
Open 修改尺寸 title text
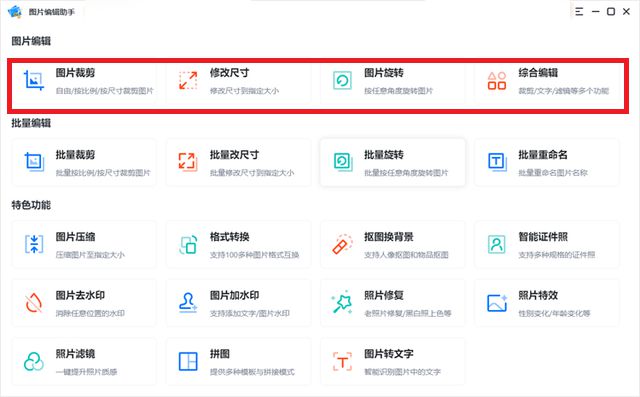[x=229, y=73]
